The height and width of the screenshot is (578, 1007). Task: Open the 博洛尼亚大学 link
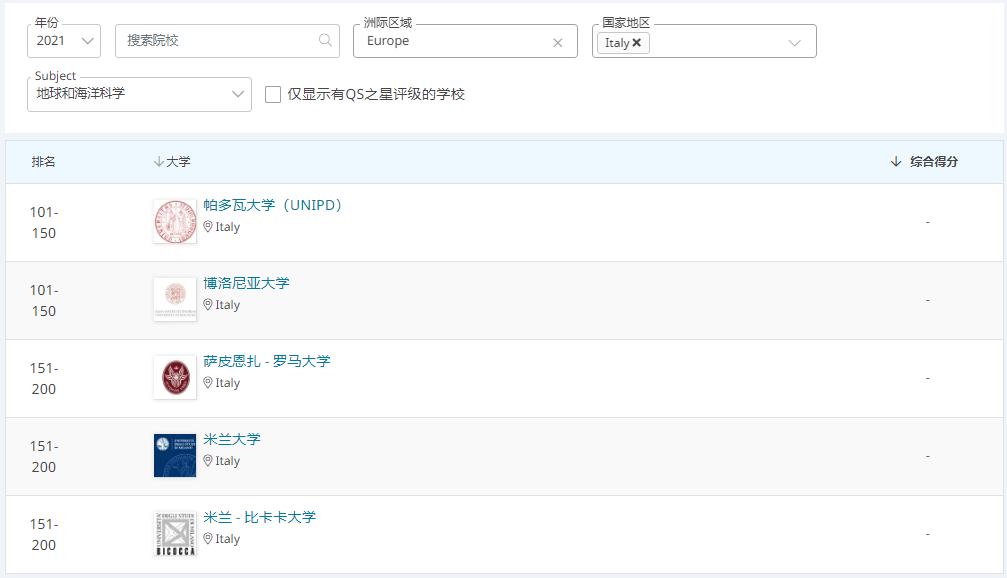coord(247,283)
